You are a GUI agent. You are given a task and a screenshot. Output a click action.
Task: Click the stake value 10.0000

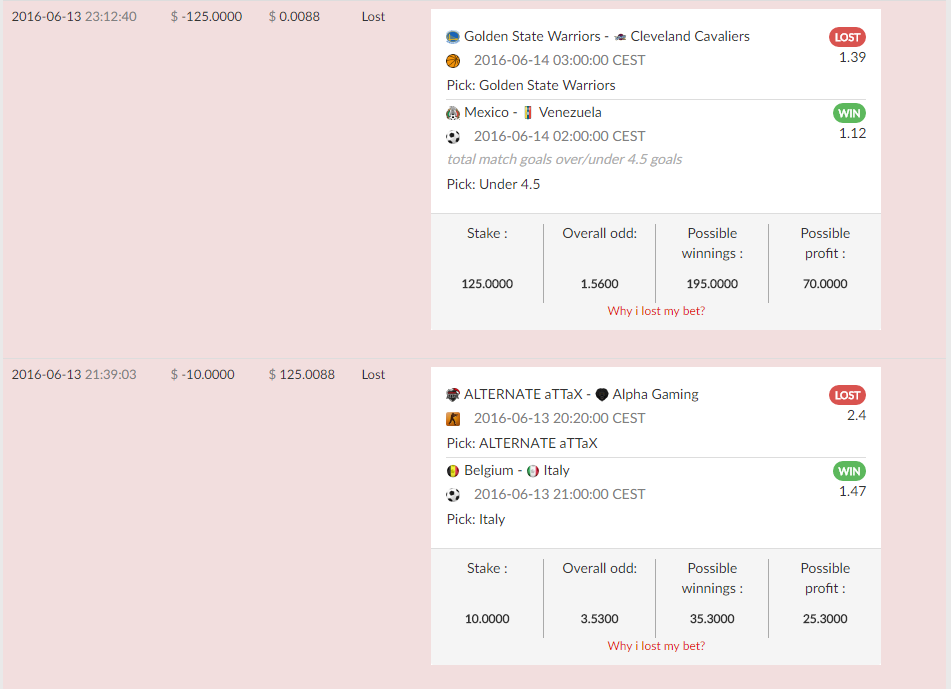[x=487, y=618]
